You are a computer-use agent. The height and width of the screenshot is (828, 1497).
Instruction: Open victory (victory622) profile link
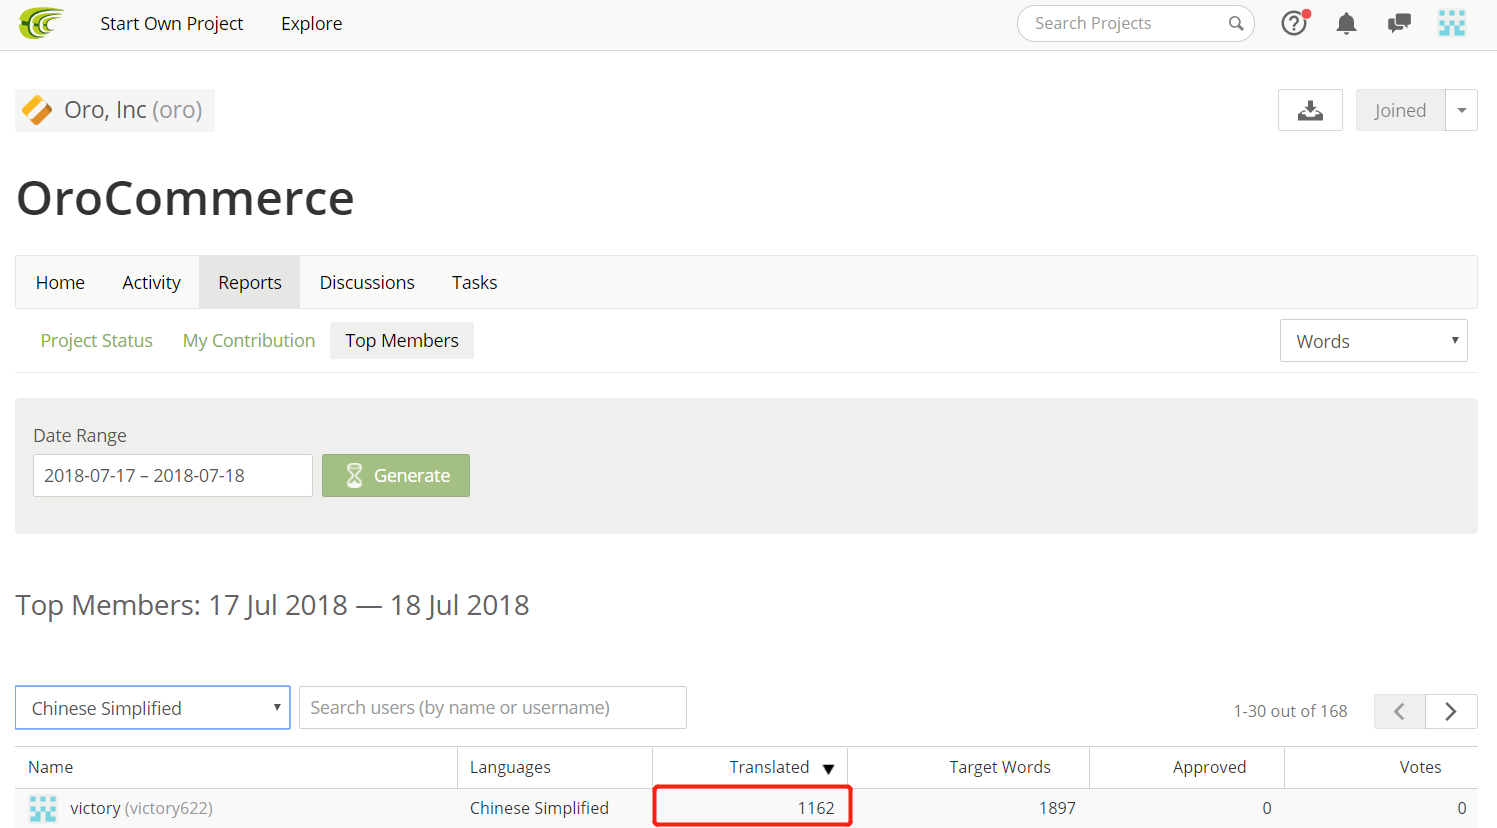pos(141,808)
